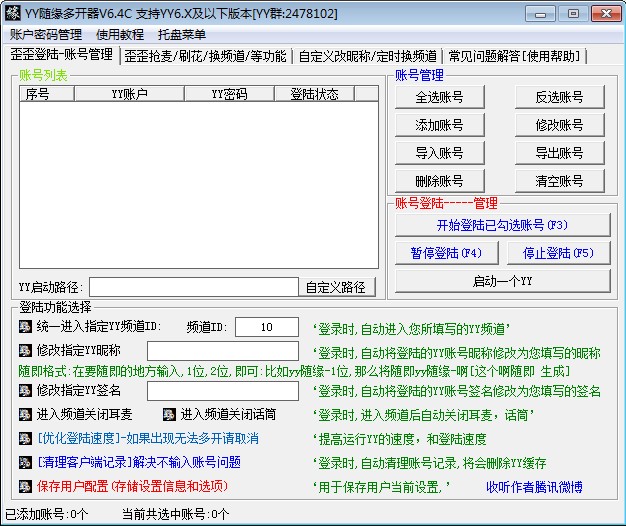Toggle 修改指定YY昵称 checkbox
Screen dimensions: 626x526
[25, 351]
